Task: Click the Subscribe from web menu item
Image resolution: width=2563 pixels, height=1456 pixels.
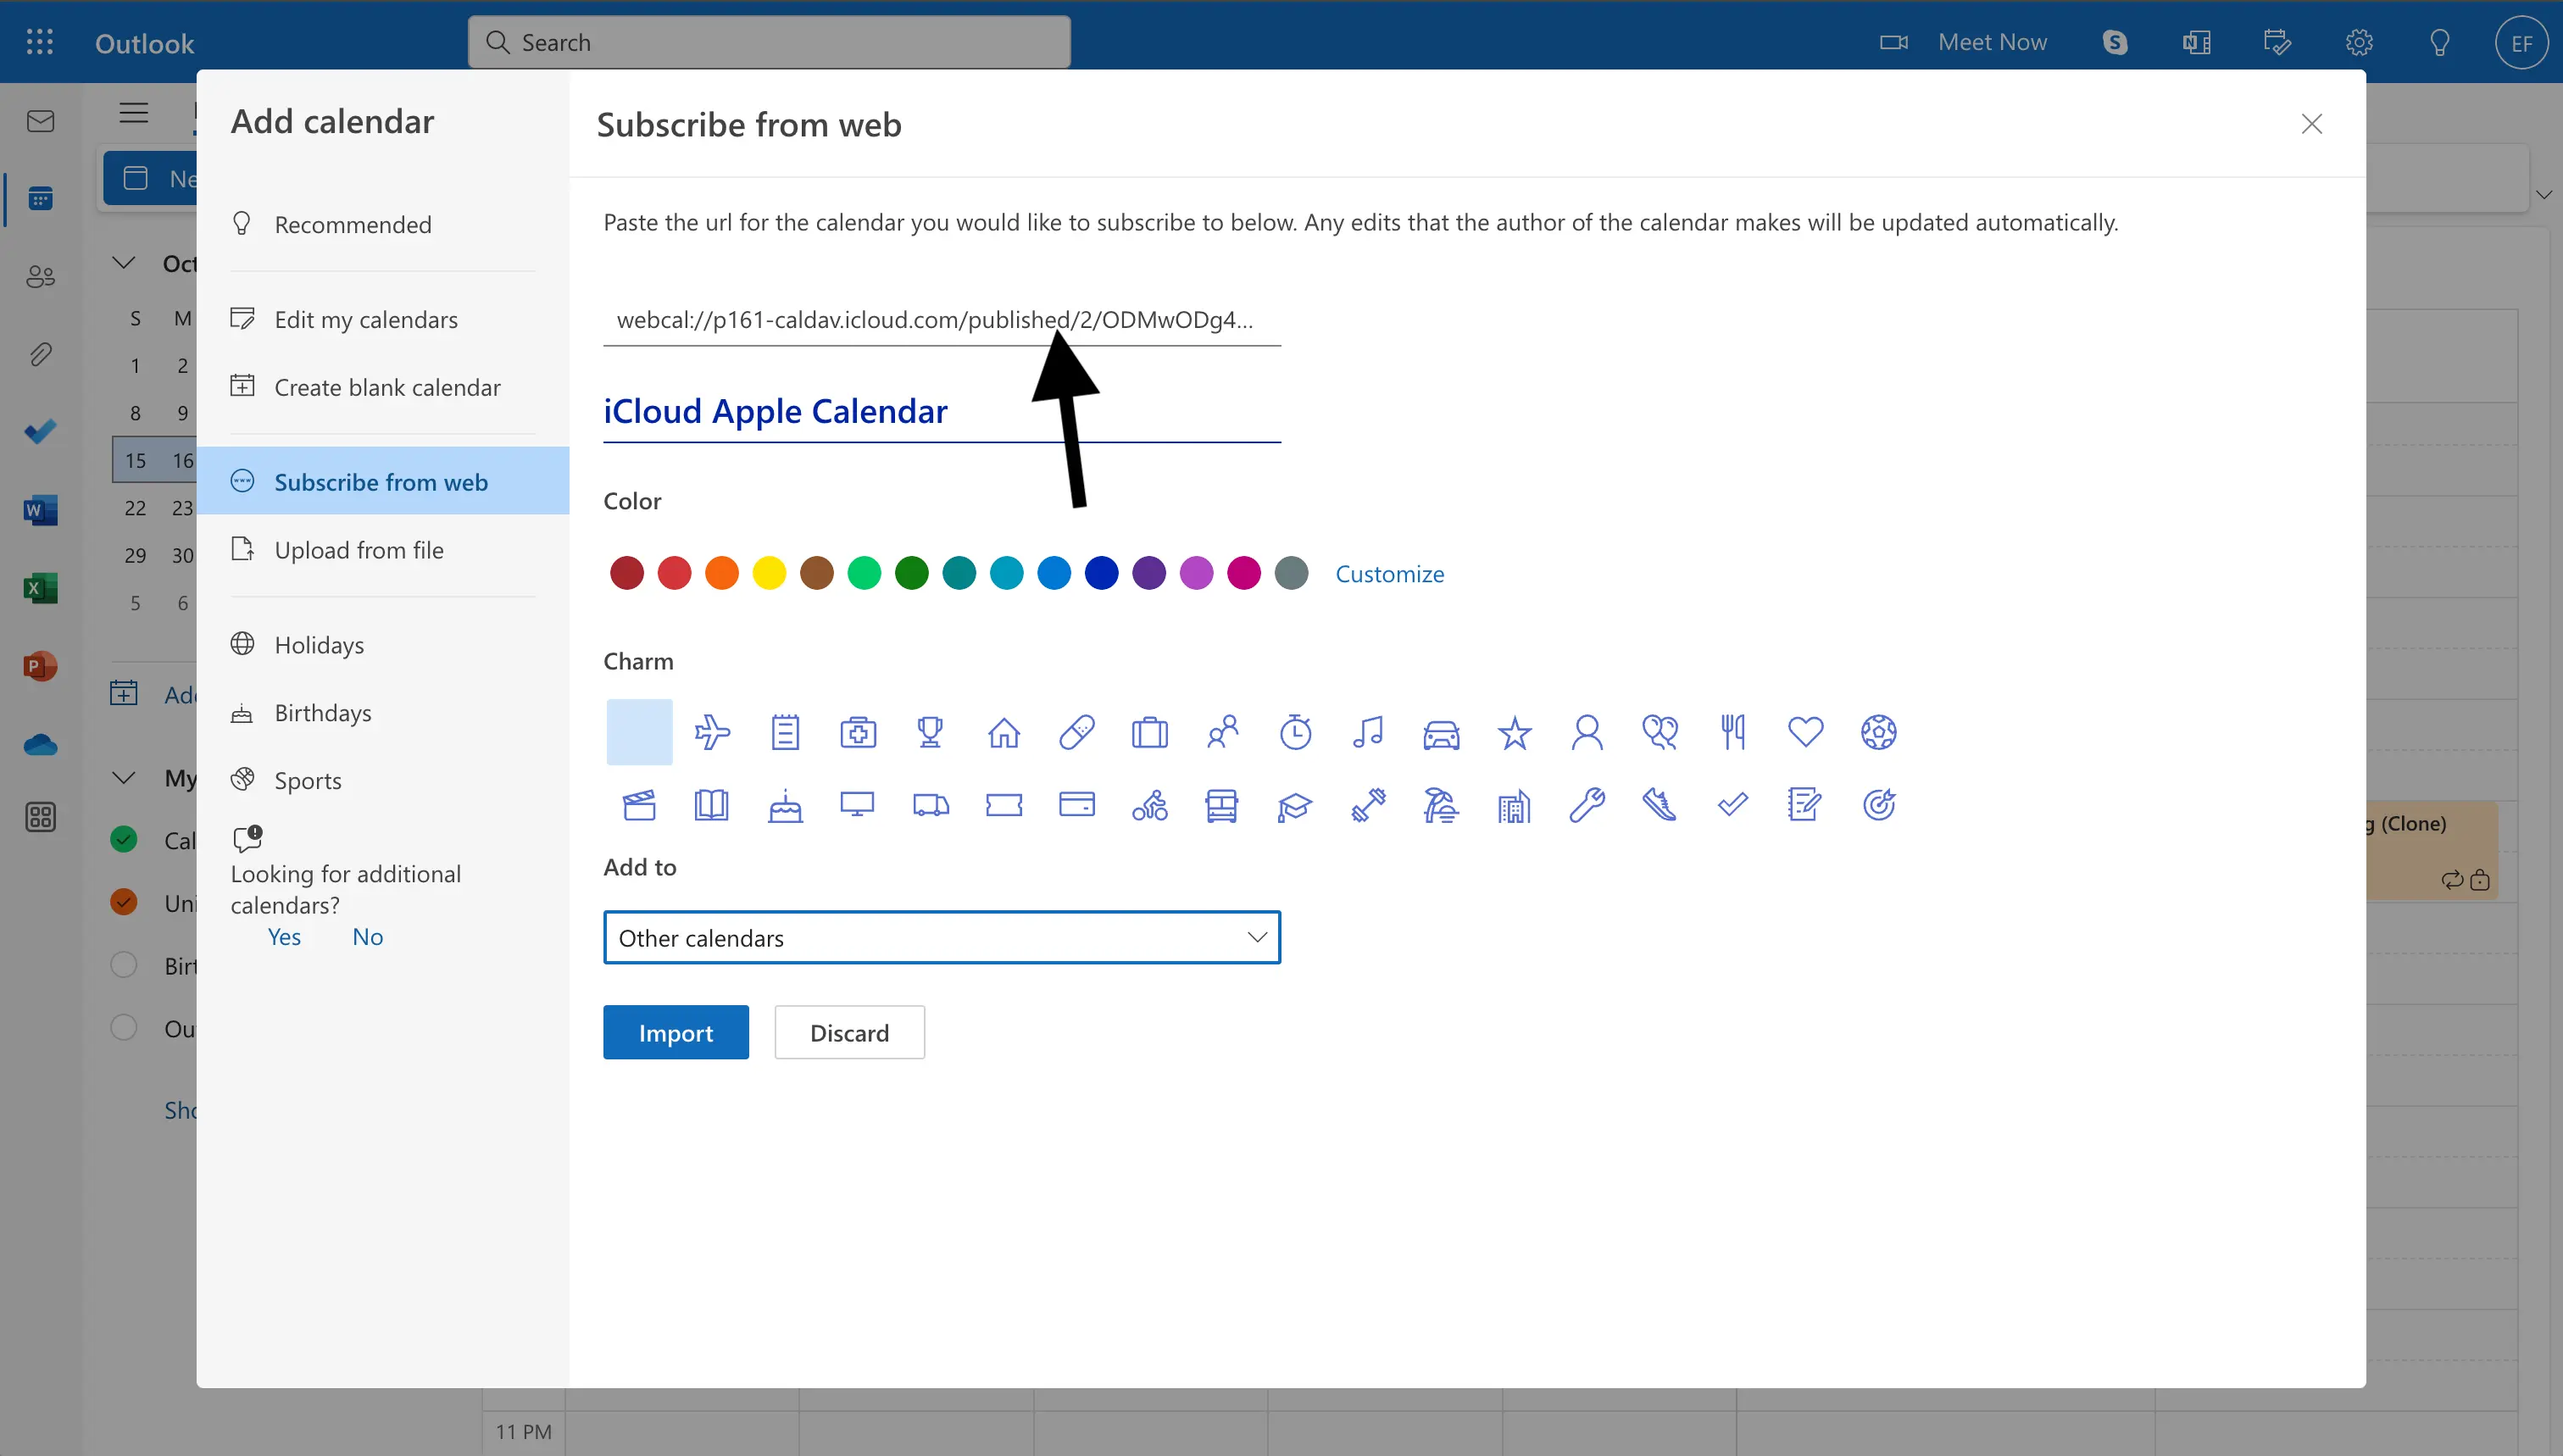Action: (381, 479)
